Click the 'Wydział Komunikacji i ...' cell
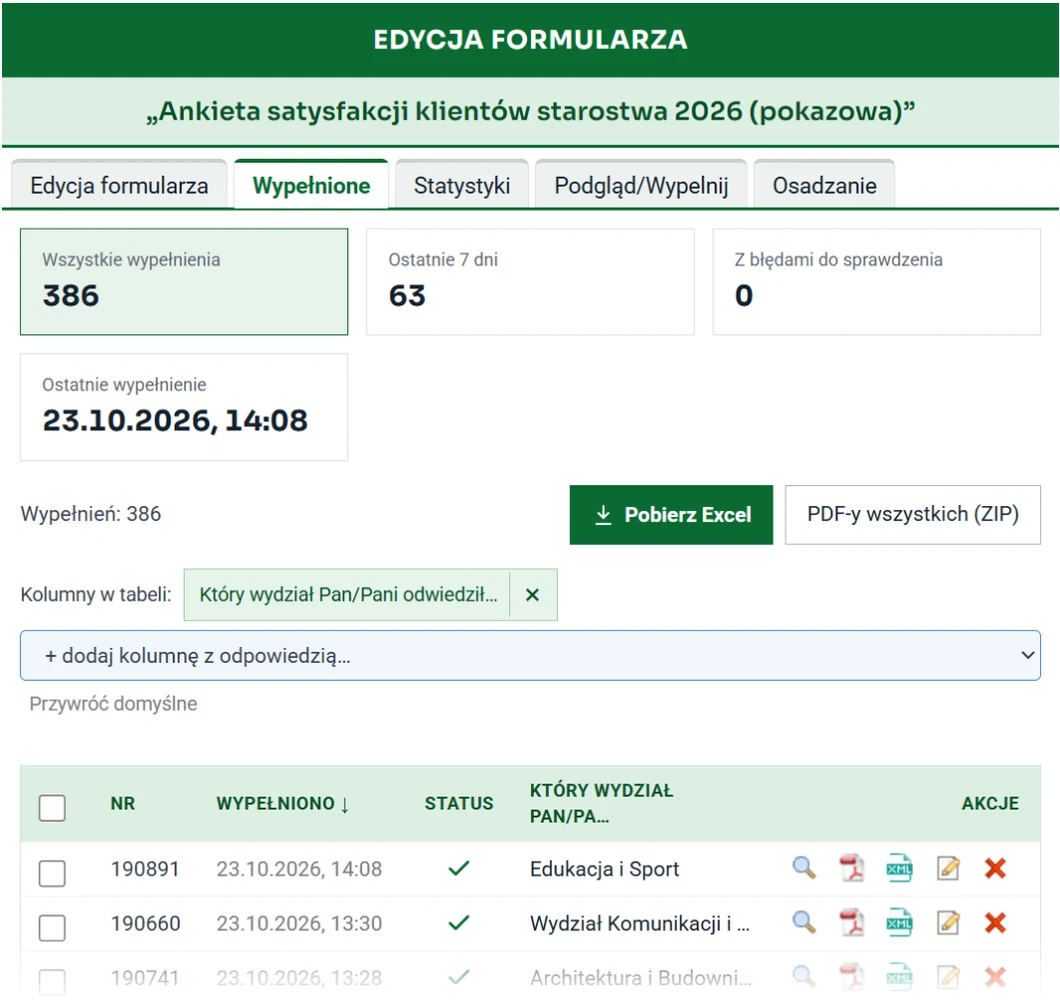Image resolution: width=1060 pixels, height=1000 pixels. tap(640, 924)
